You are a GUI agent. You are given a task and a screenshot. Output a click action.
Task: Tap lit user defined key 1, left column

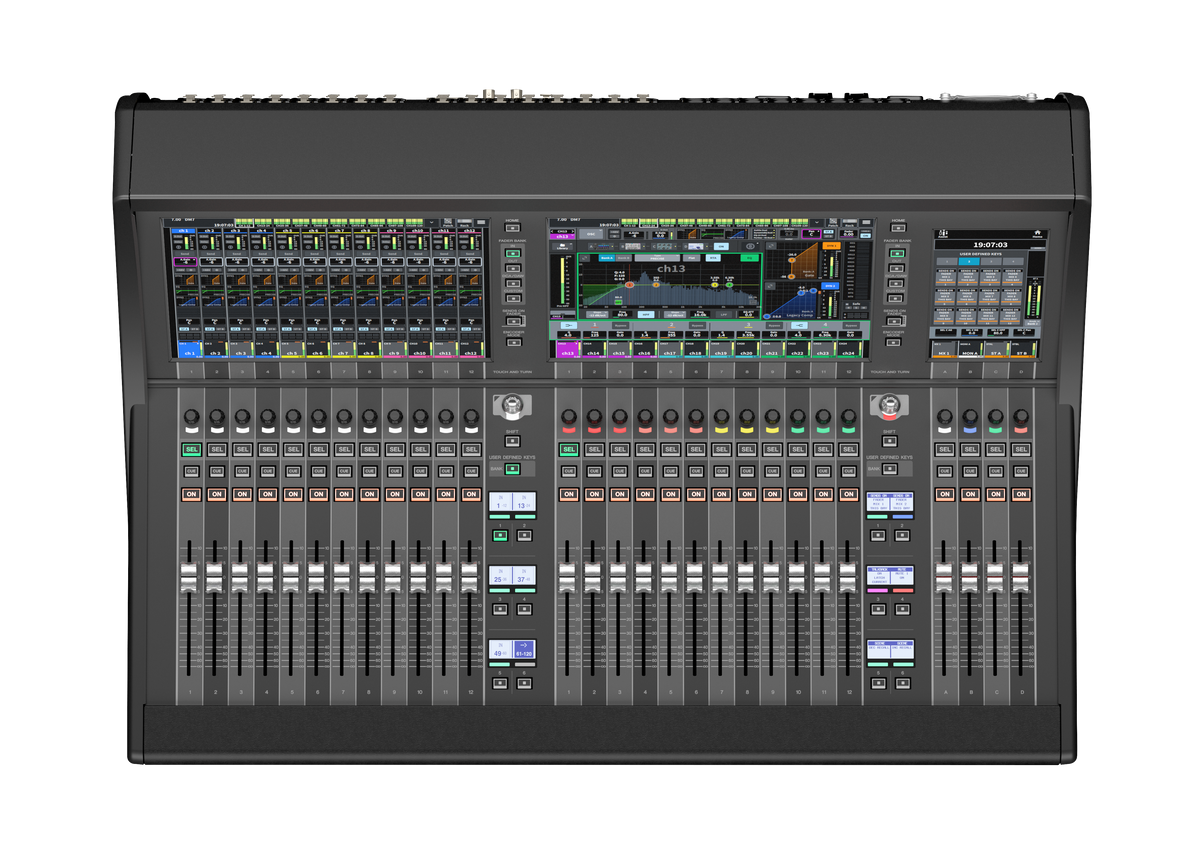pyautogui.click(x=501, y=536)
